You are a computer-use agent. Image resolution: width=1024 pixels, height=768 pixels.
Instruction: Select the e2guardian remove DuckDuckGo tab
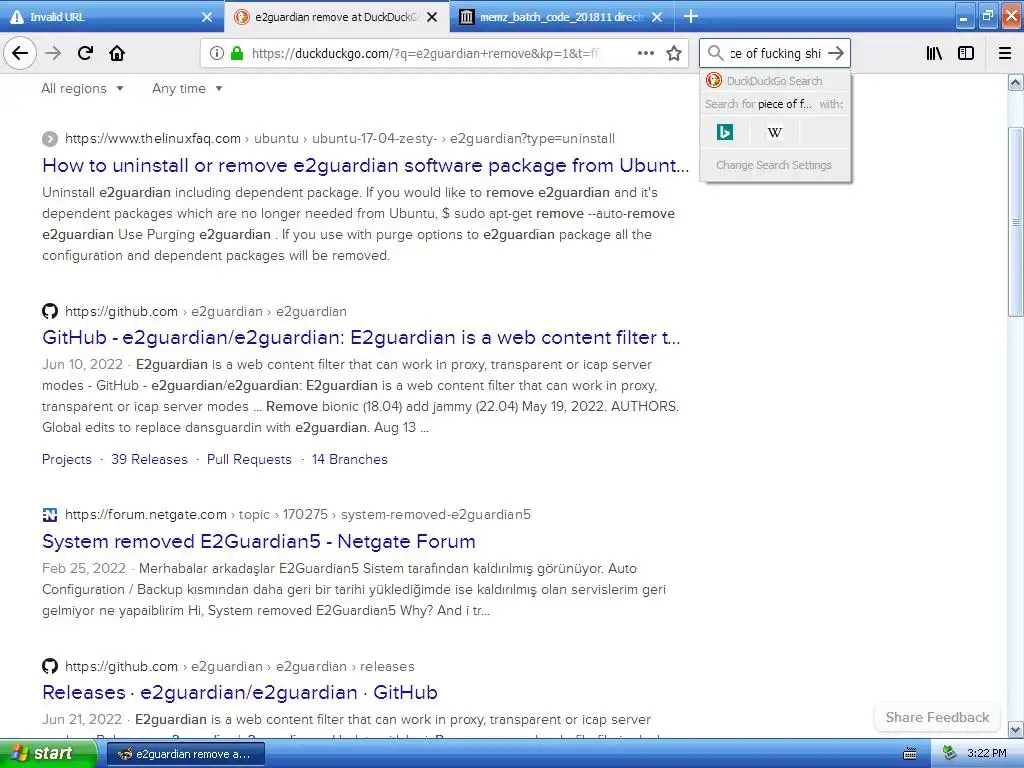tap(336, 17)
